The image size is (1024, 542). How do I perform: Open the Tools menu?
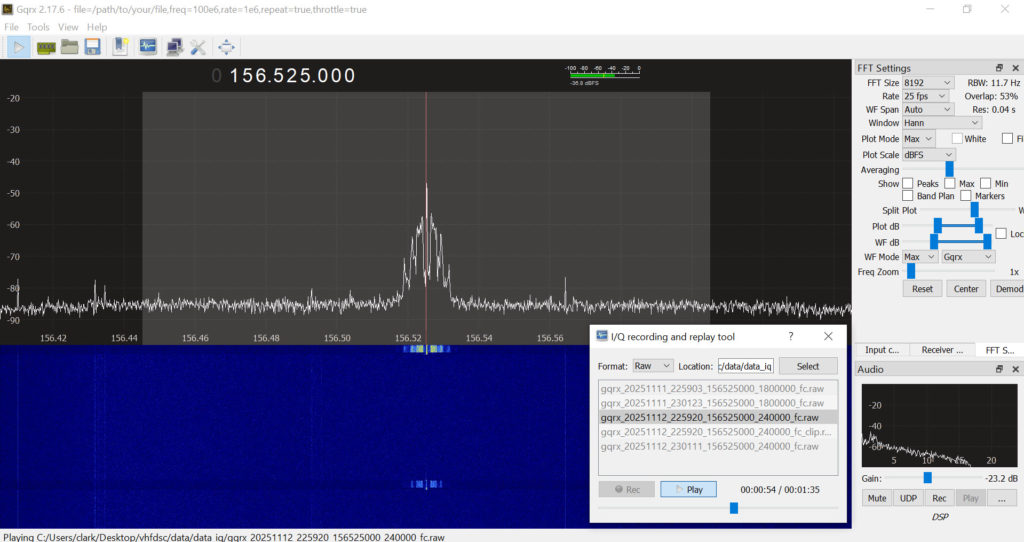[x=38, y=27]
